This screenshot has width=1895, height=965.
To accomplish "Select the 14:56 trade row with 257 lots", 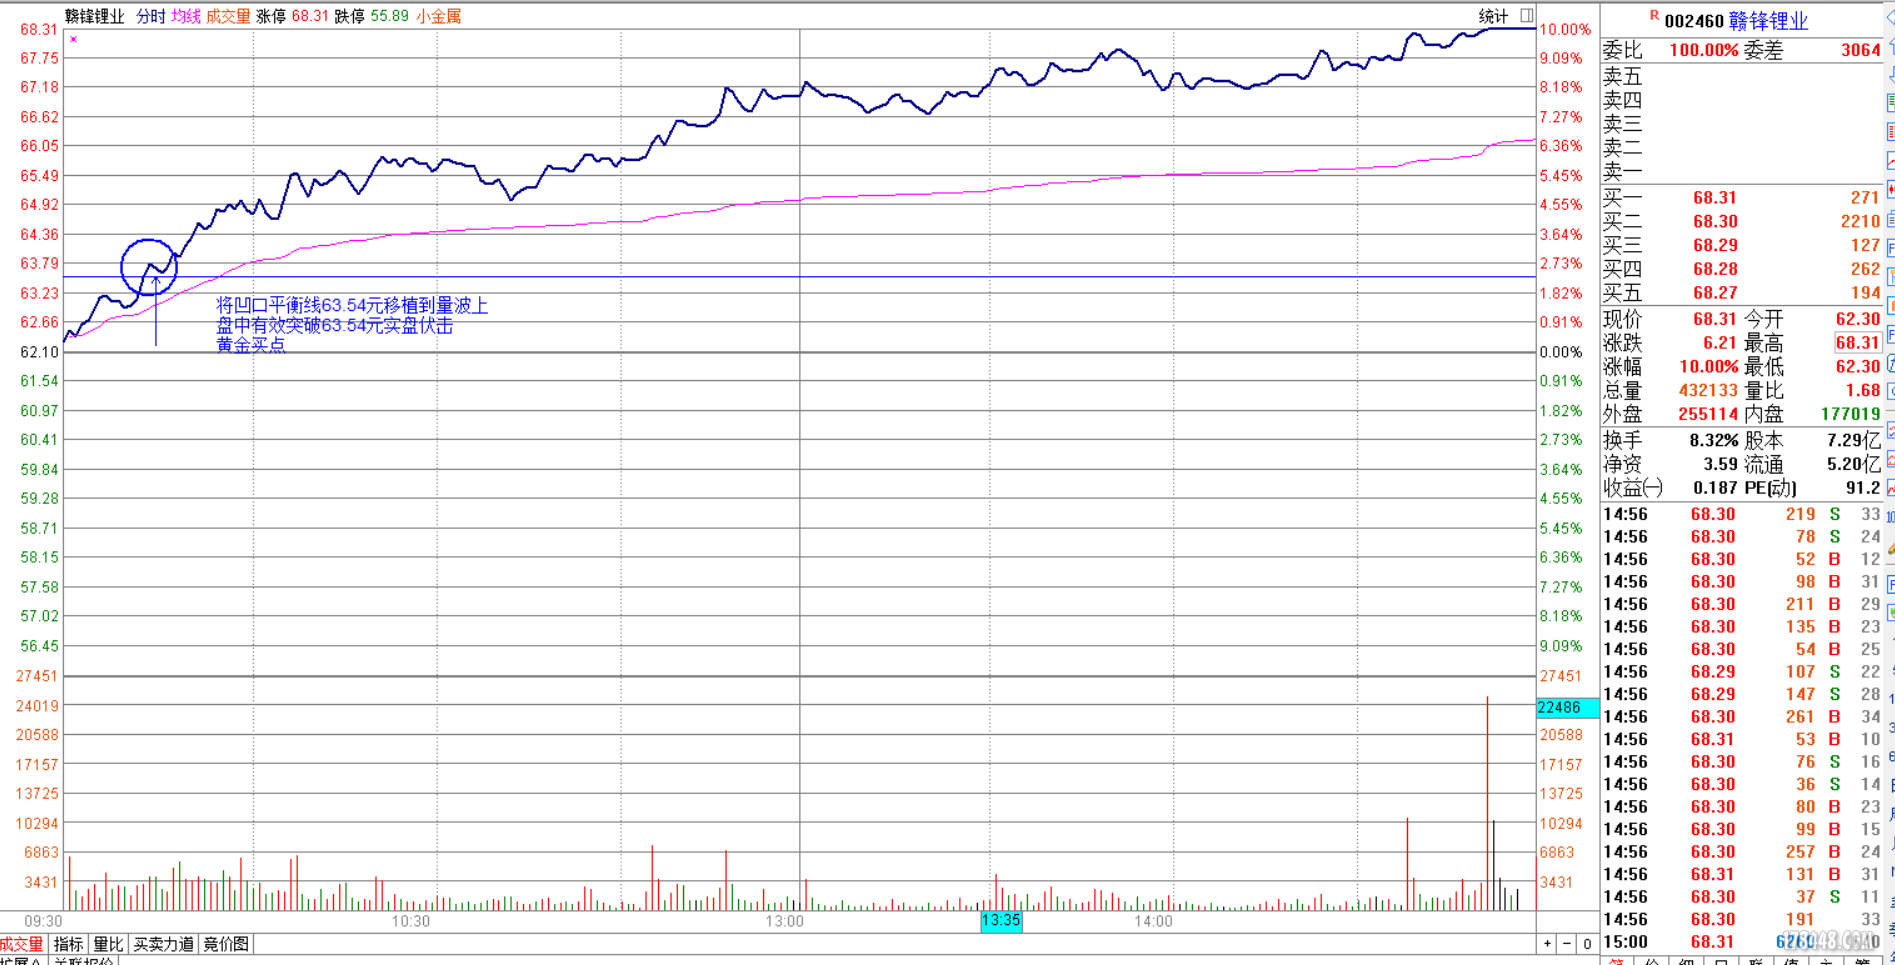I will click(1741, 852).
